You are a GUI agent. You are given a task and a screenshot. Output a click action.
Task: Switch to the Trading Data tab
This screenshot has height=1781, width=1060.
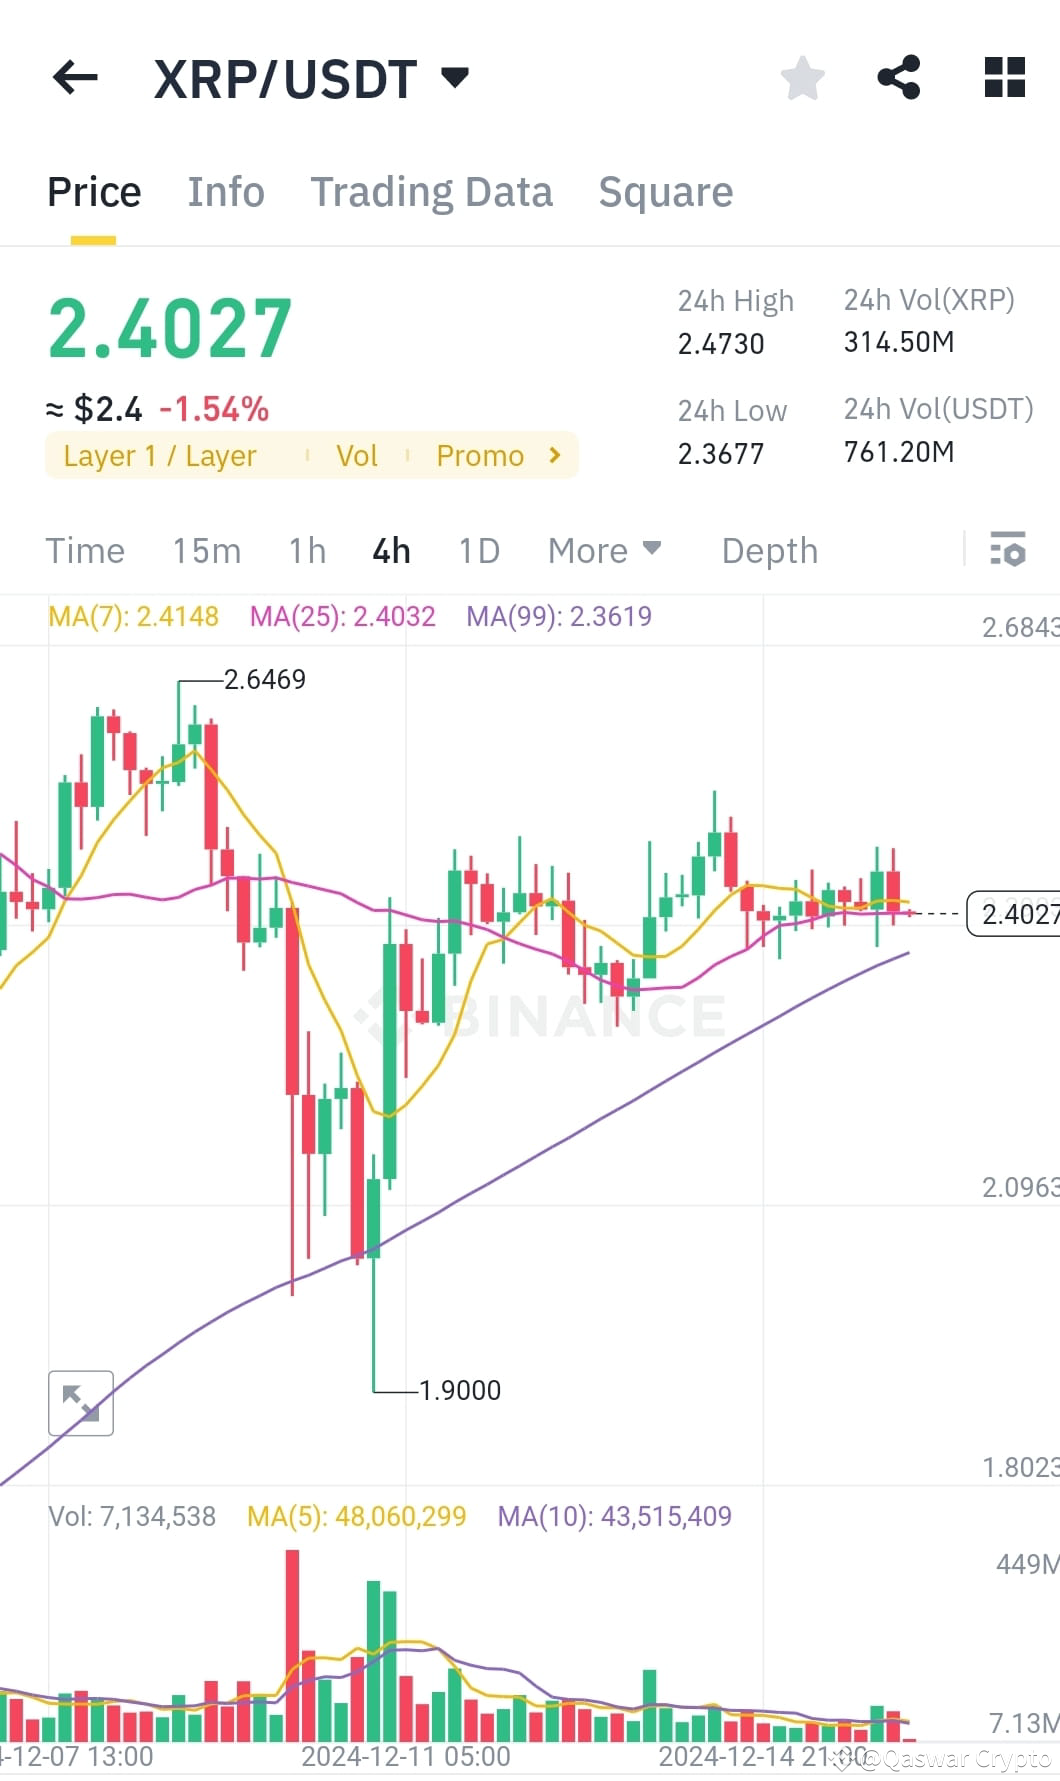(x=432, y=191)
